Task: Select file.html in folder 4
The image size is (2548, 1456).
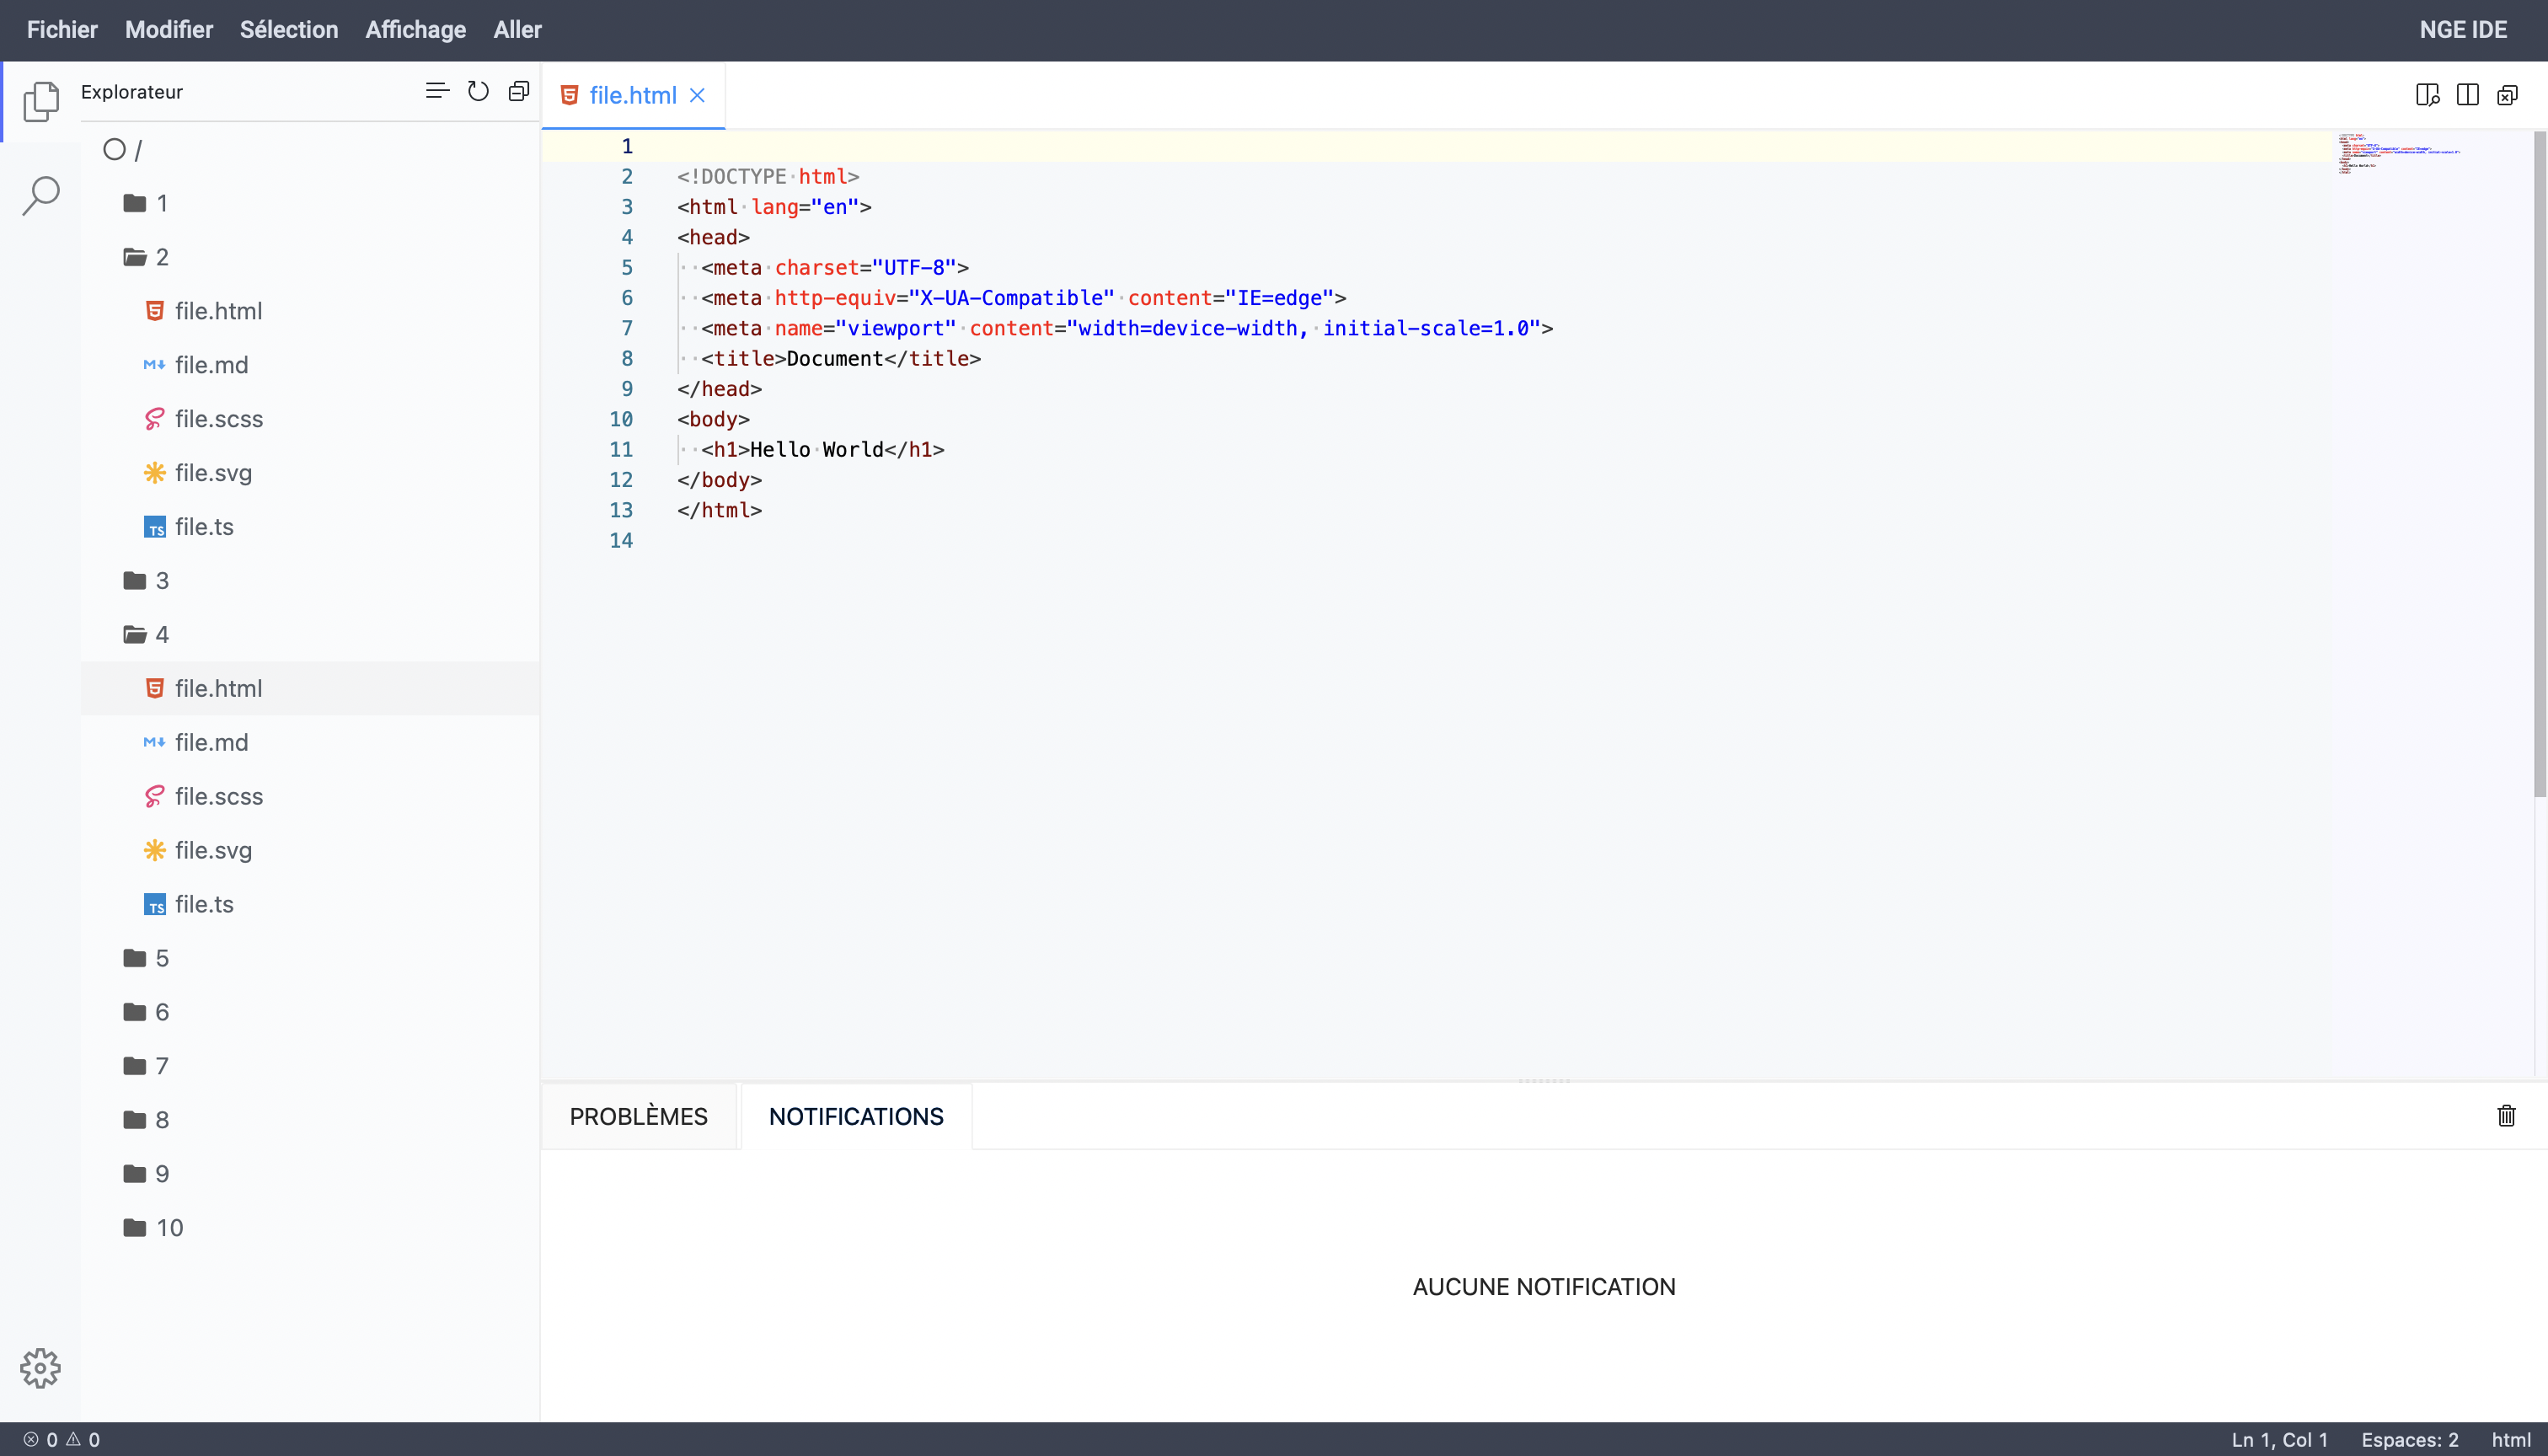Action: 310,688
